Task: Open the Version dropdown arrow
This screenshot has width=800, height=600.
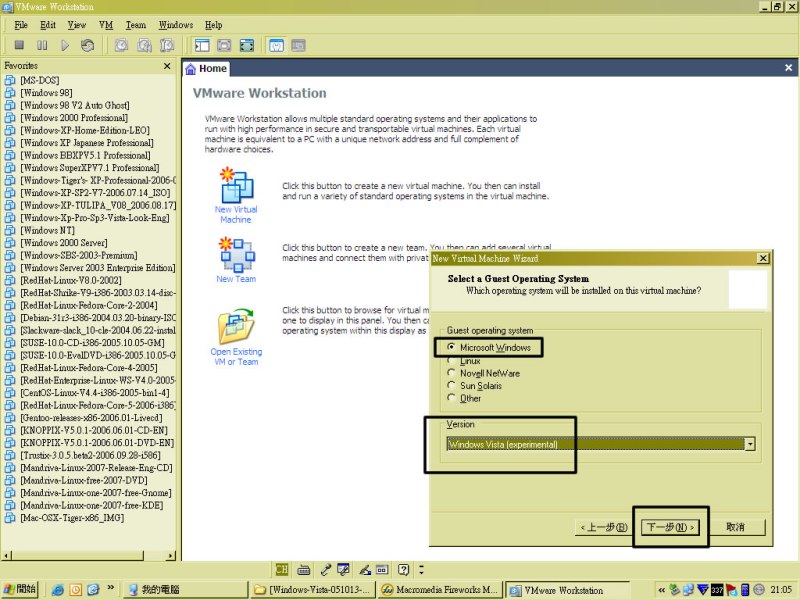Action: pos(749,444)
